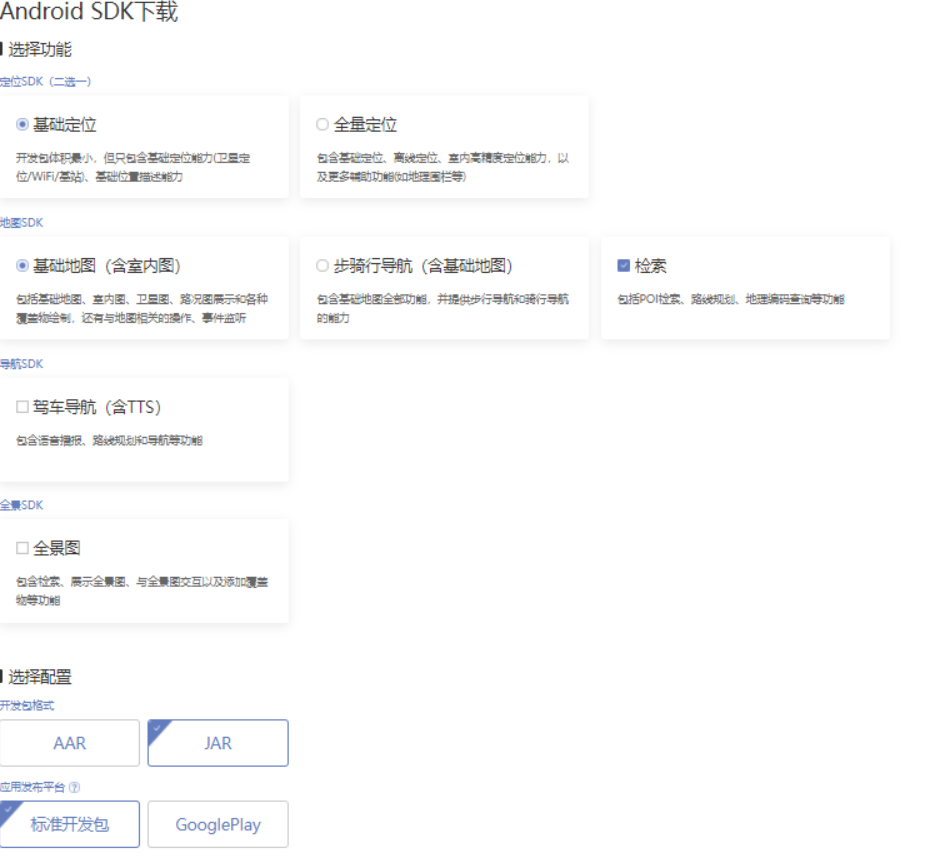Click the 全景图 feature card

(145, 570)
